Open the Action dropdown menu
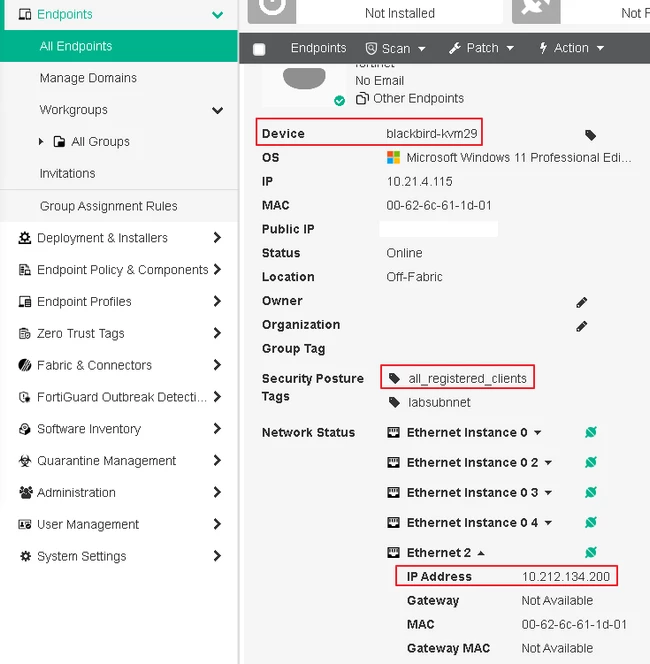This screenshot has width=650, height=664. tap(571, 48)
